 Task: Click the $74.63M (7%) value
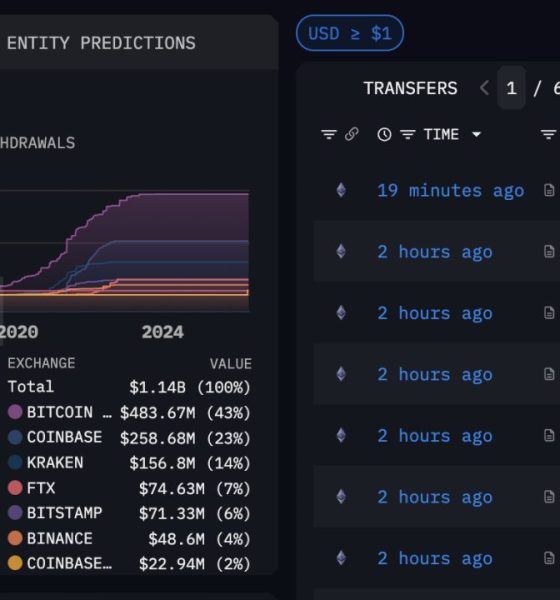194,489
